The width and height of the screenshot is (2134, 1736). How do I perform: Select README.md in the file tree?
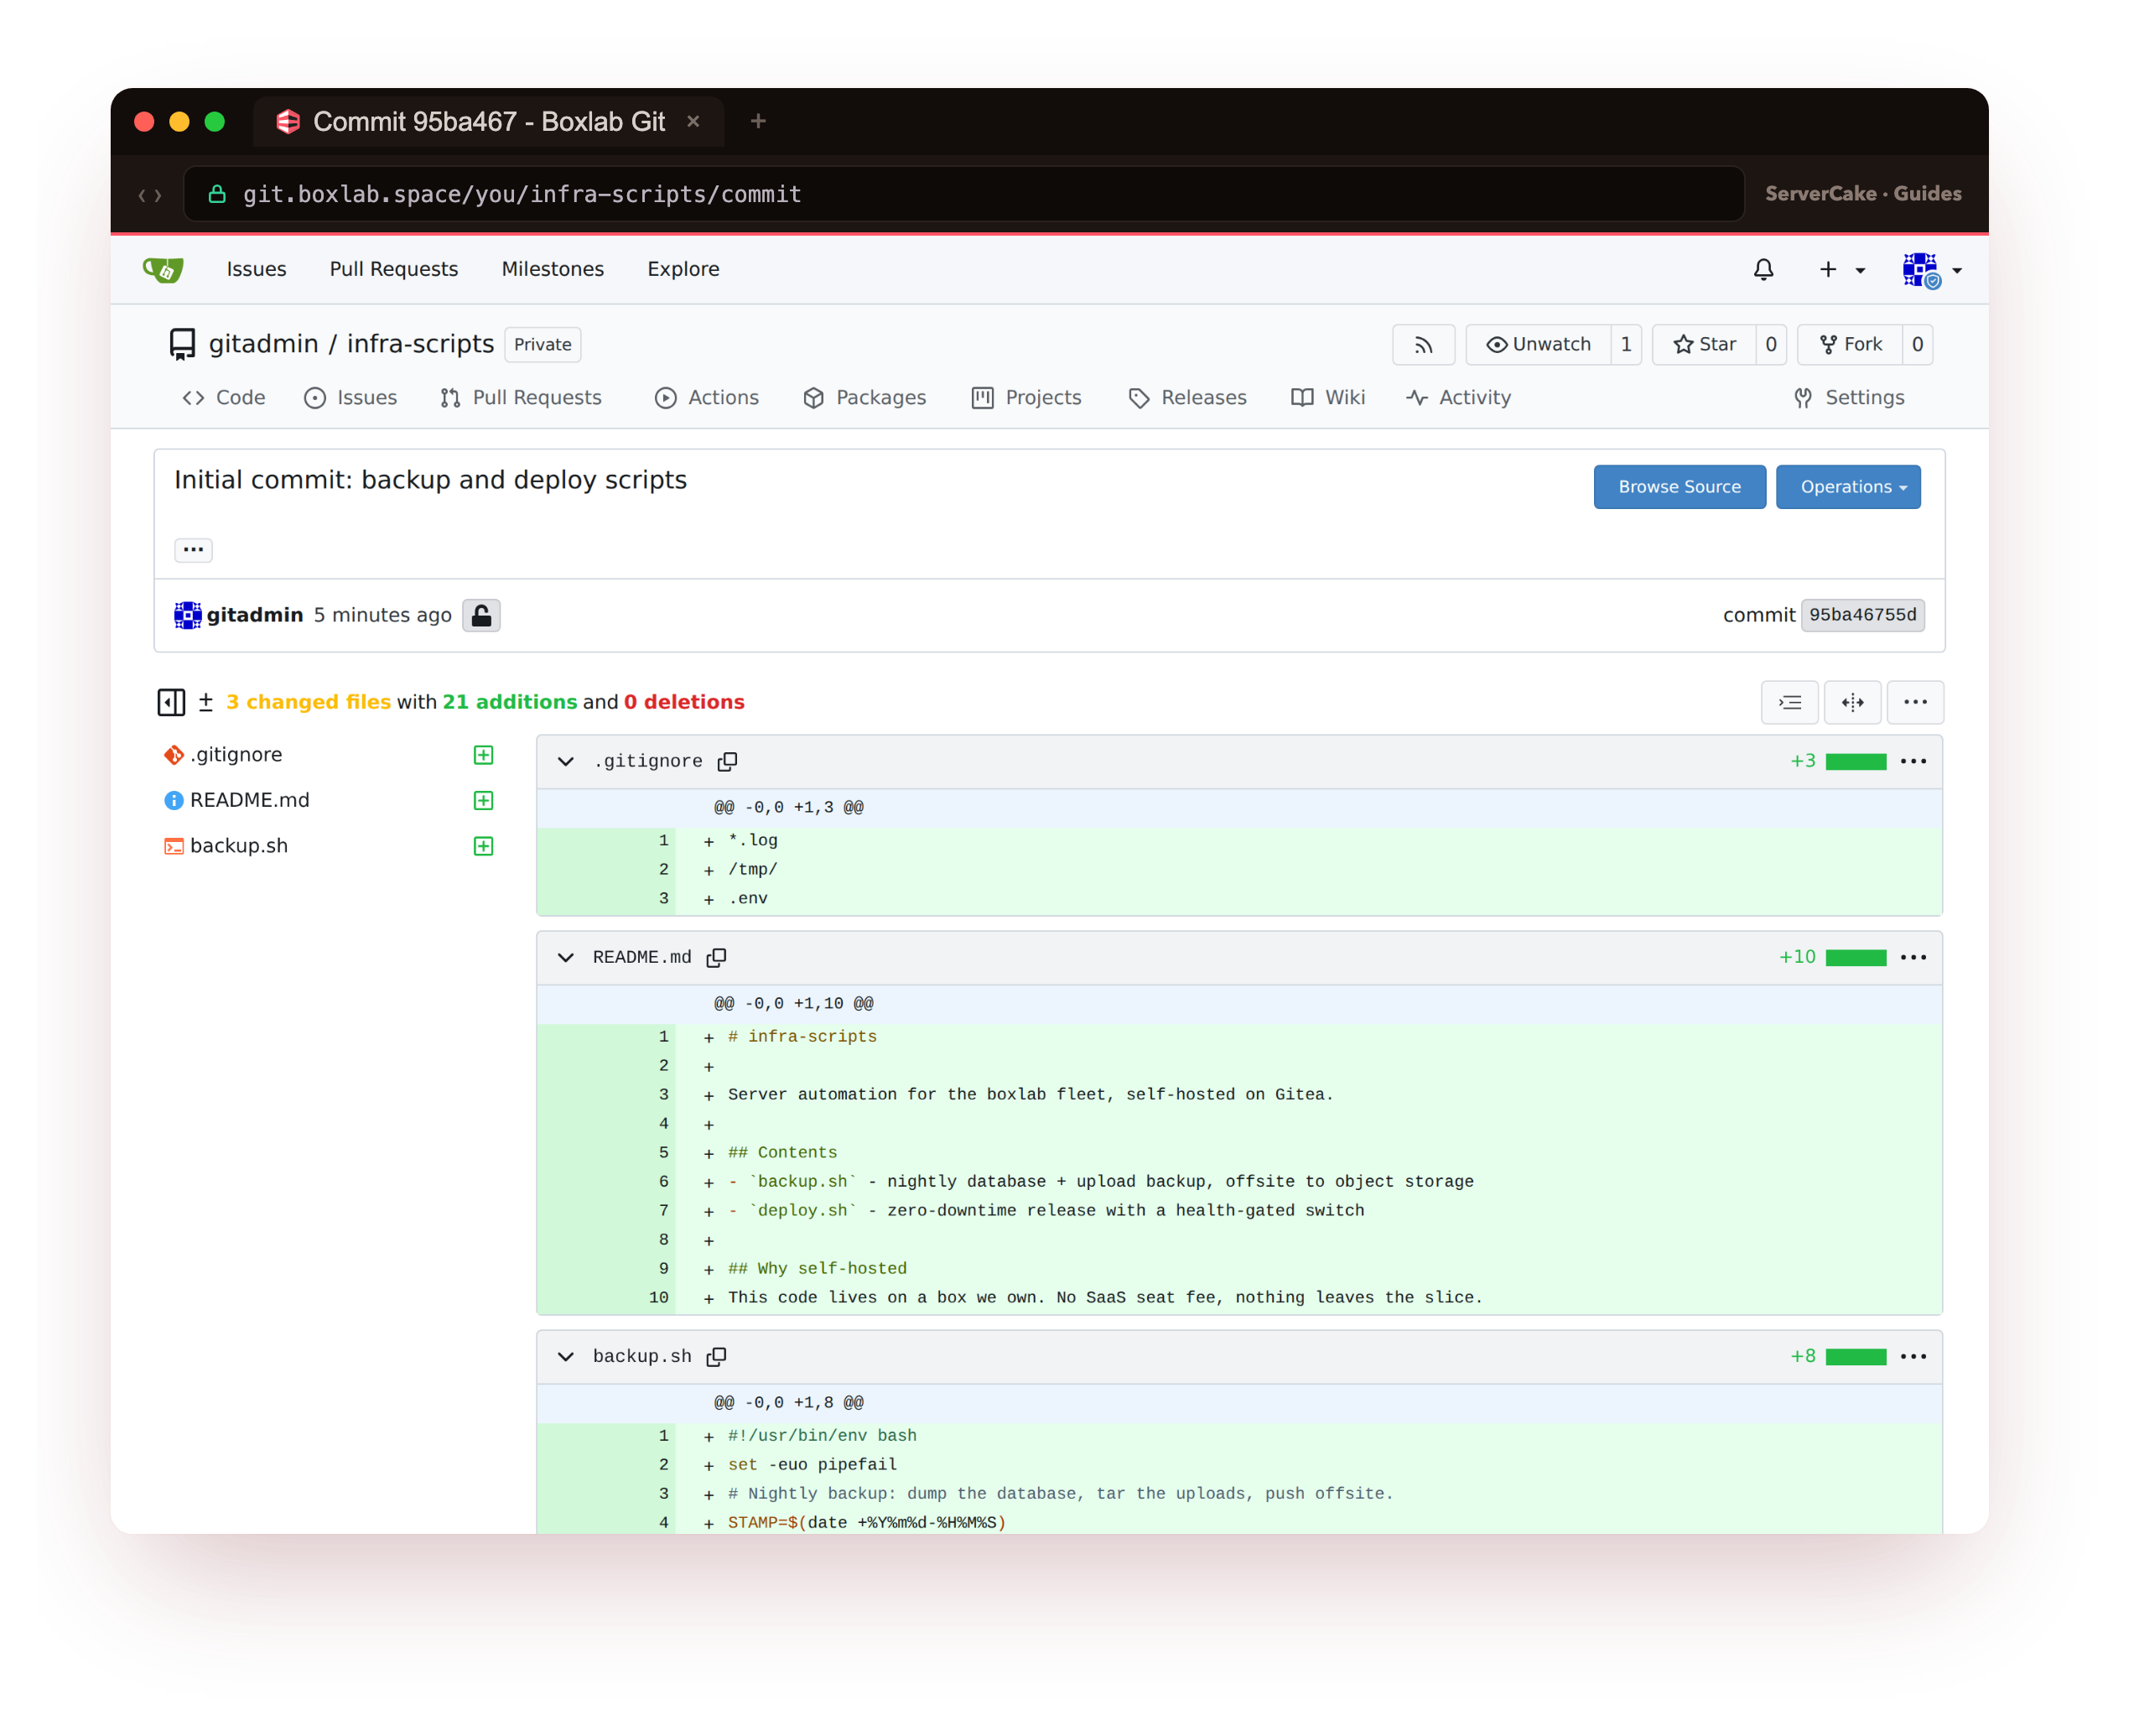[250, 801]
